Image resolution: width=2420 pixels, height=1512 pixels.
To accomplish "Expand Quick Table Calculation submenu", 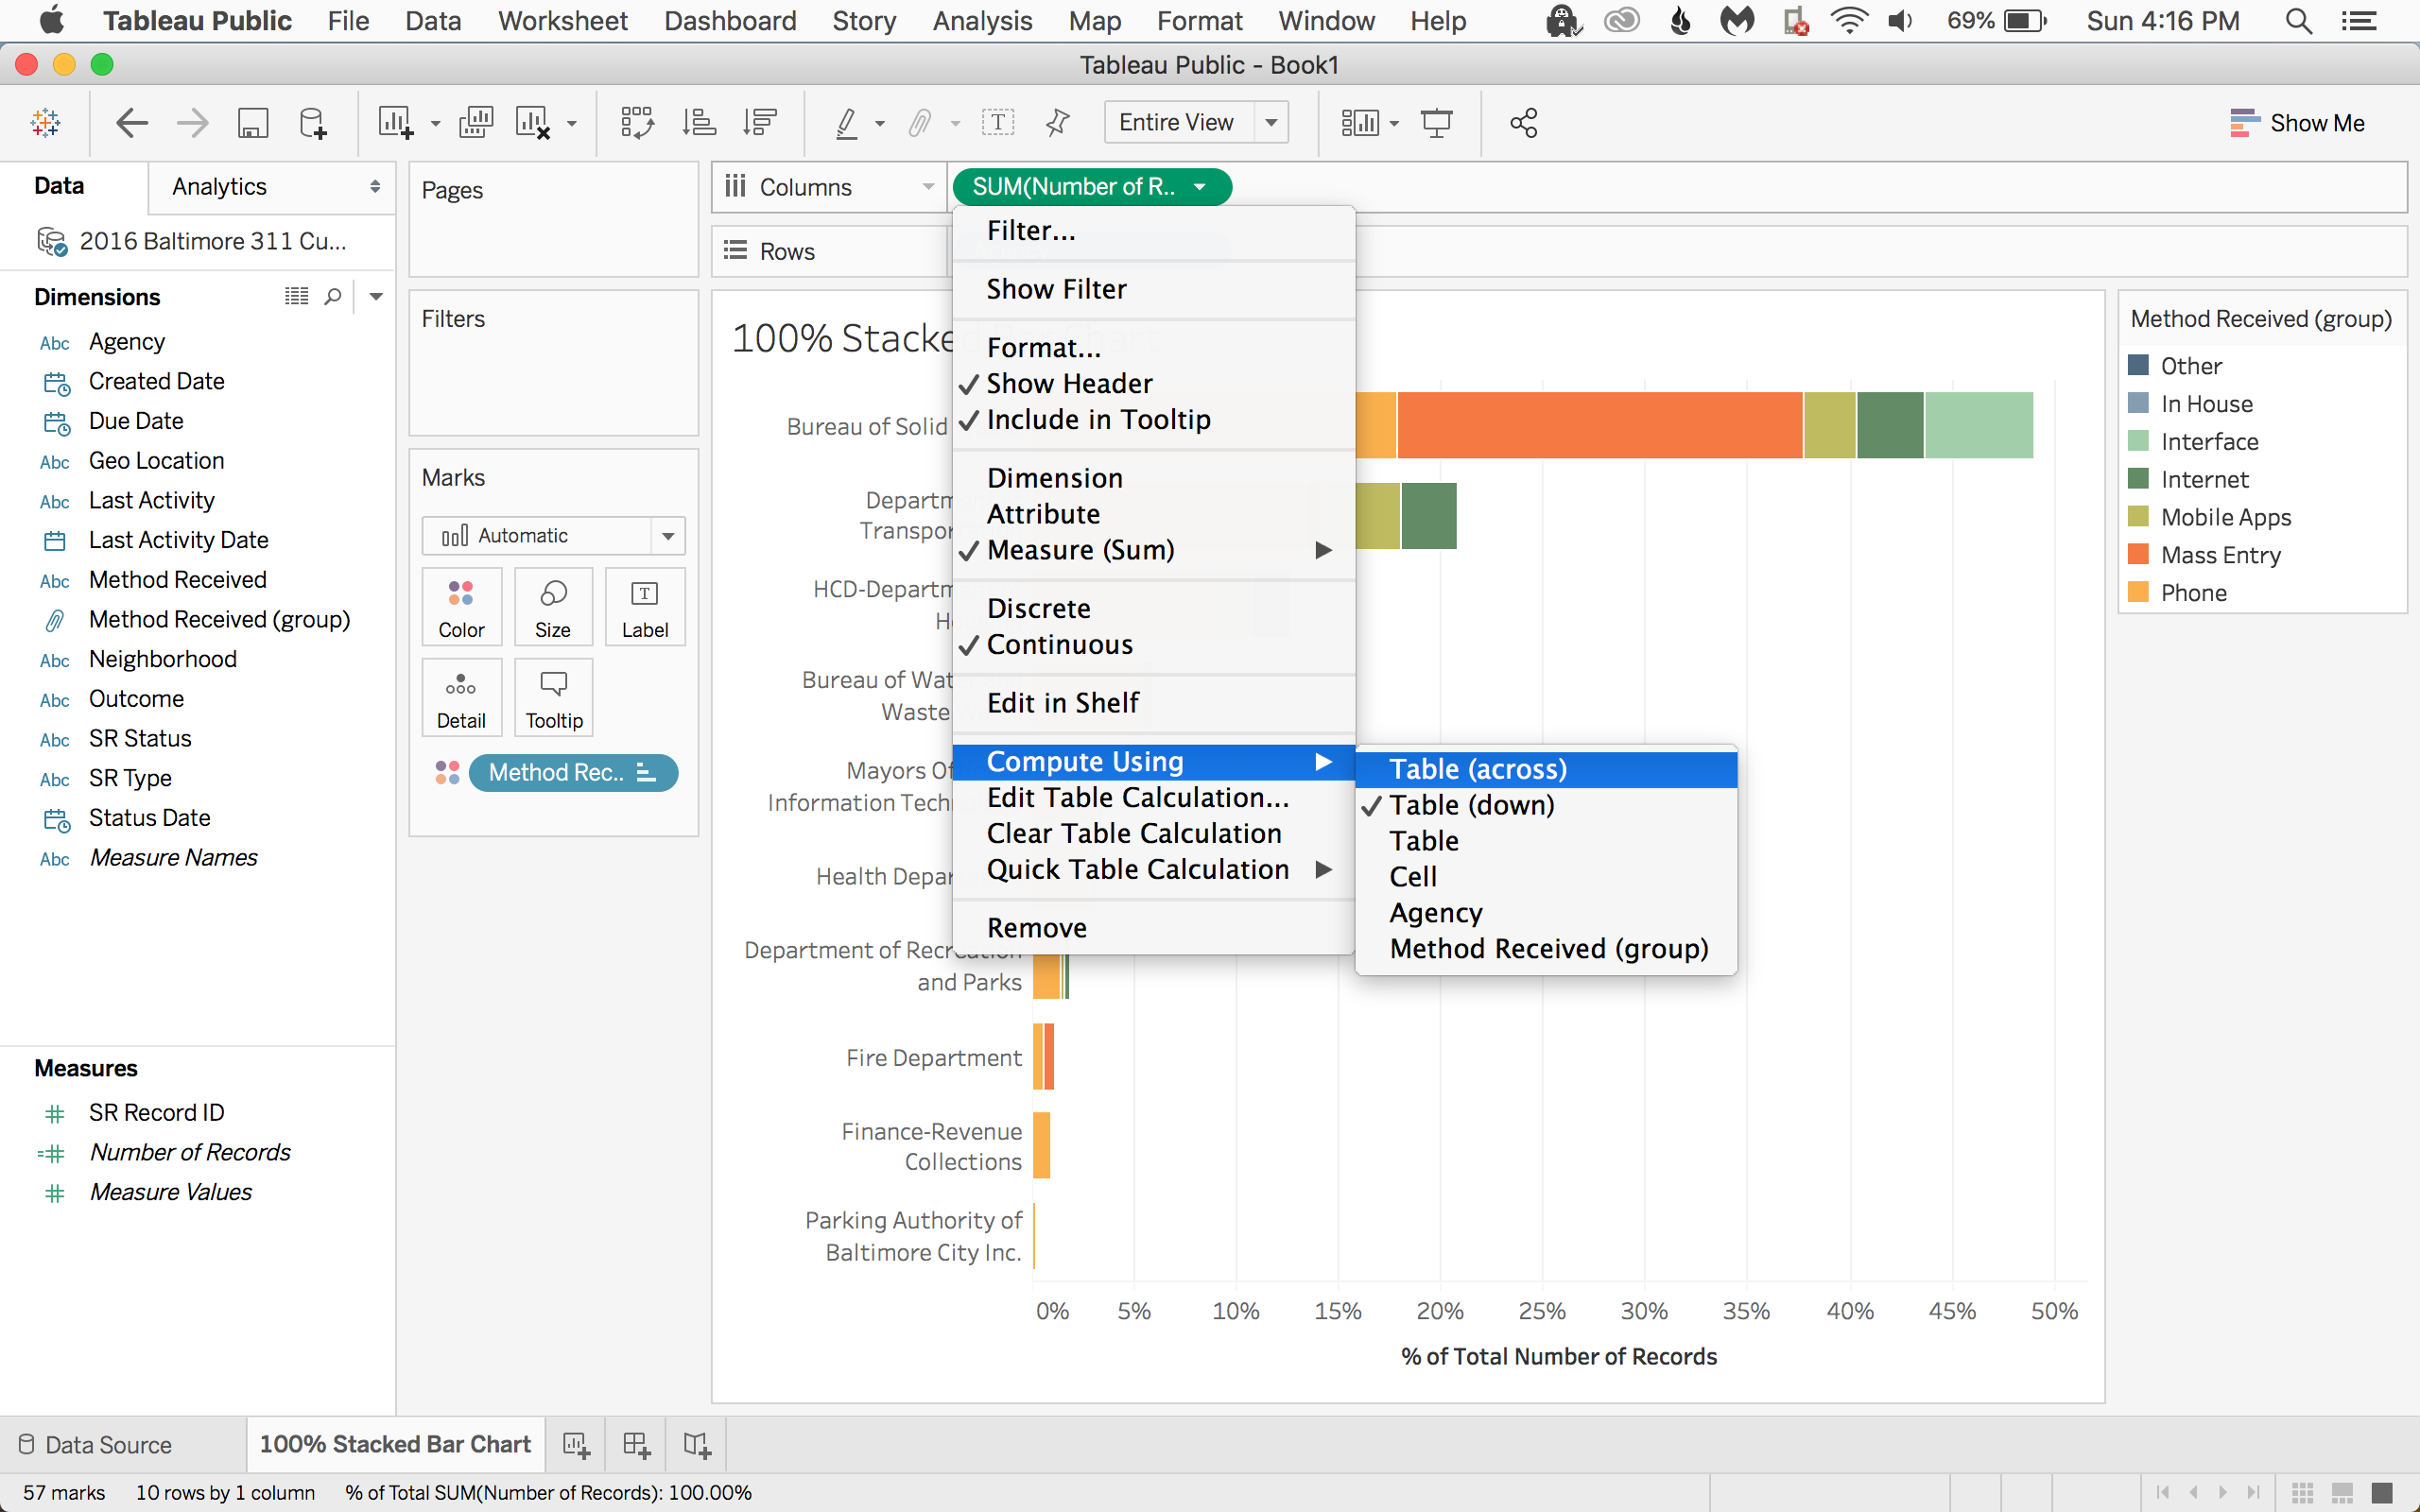I will pyautogui.click(x=1154, y=870).
